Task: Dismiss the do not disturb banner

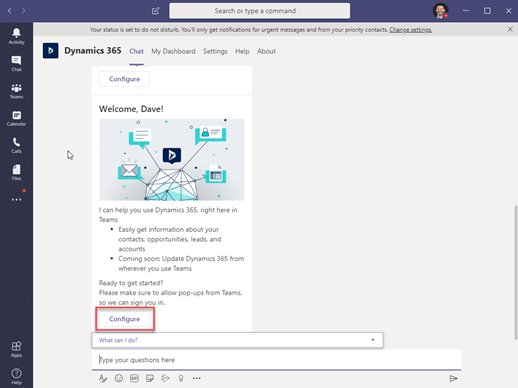Action: point(510,29)
